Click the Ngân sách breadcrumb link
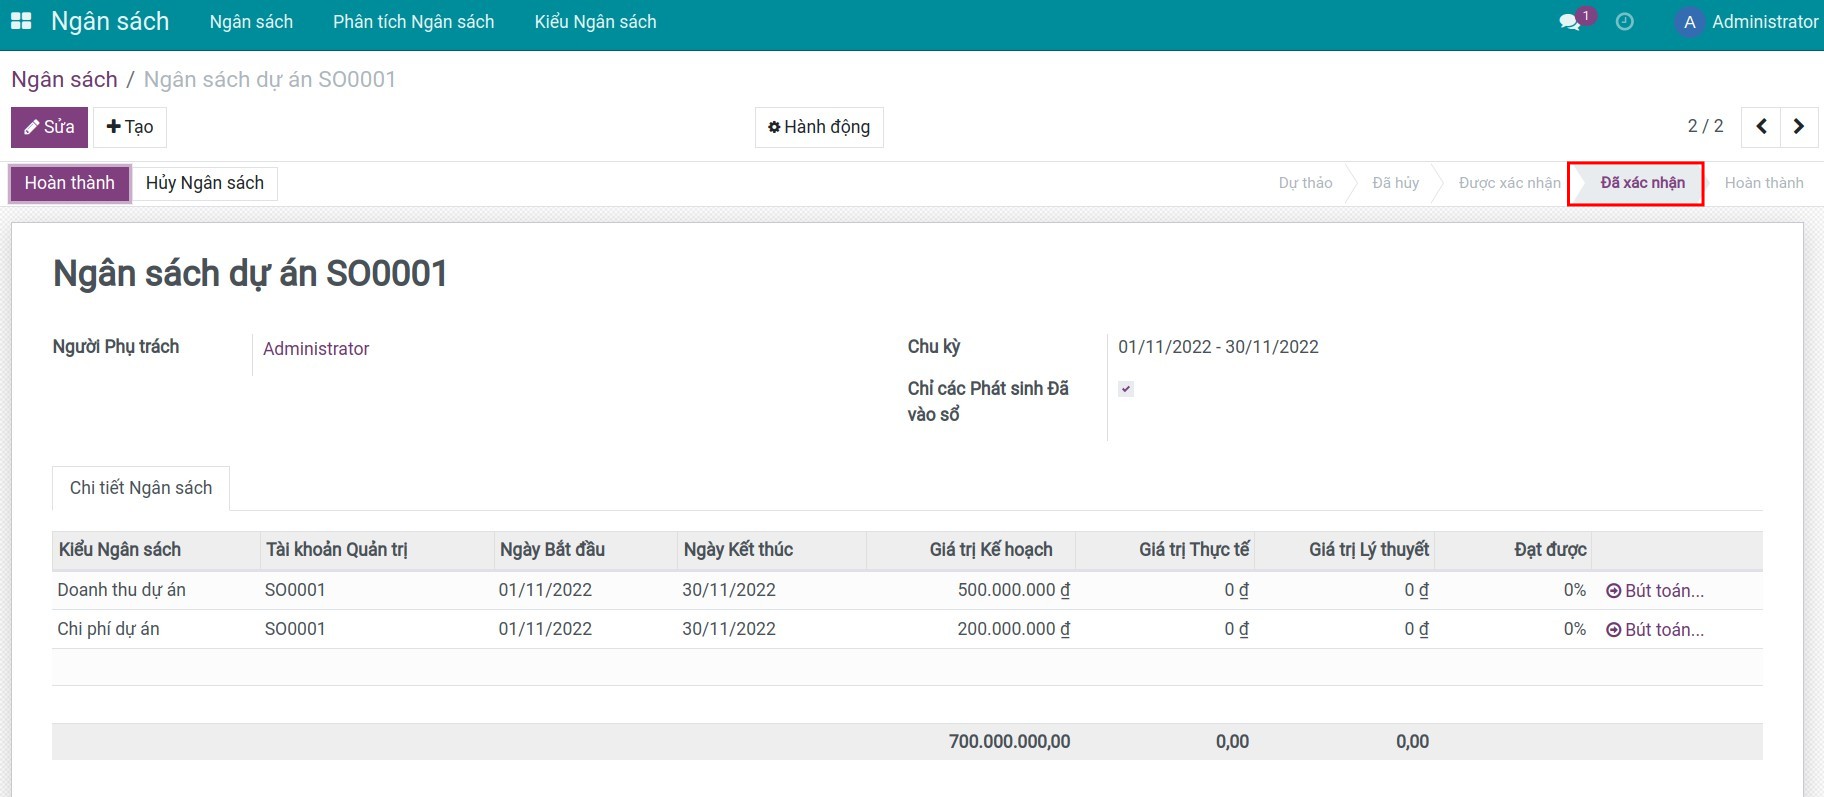 (x=64, y=80)
